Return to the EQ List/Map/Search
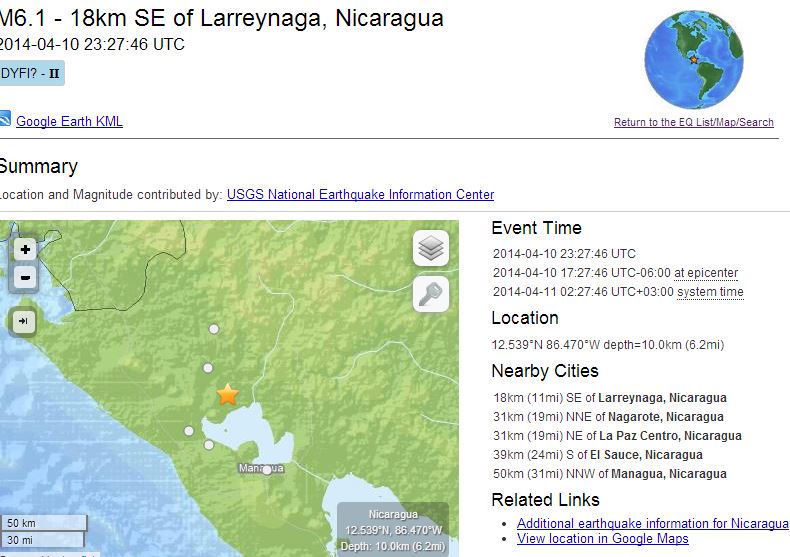Viewport: 790px width, 557px height. 693,122
